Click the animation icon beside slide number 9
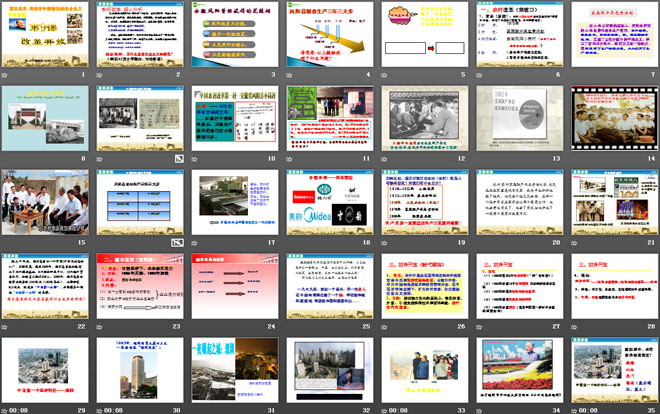660x414 pixels. pos(178,158)
